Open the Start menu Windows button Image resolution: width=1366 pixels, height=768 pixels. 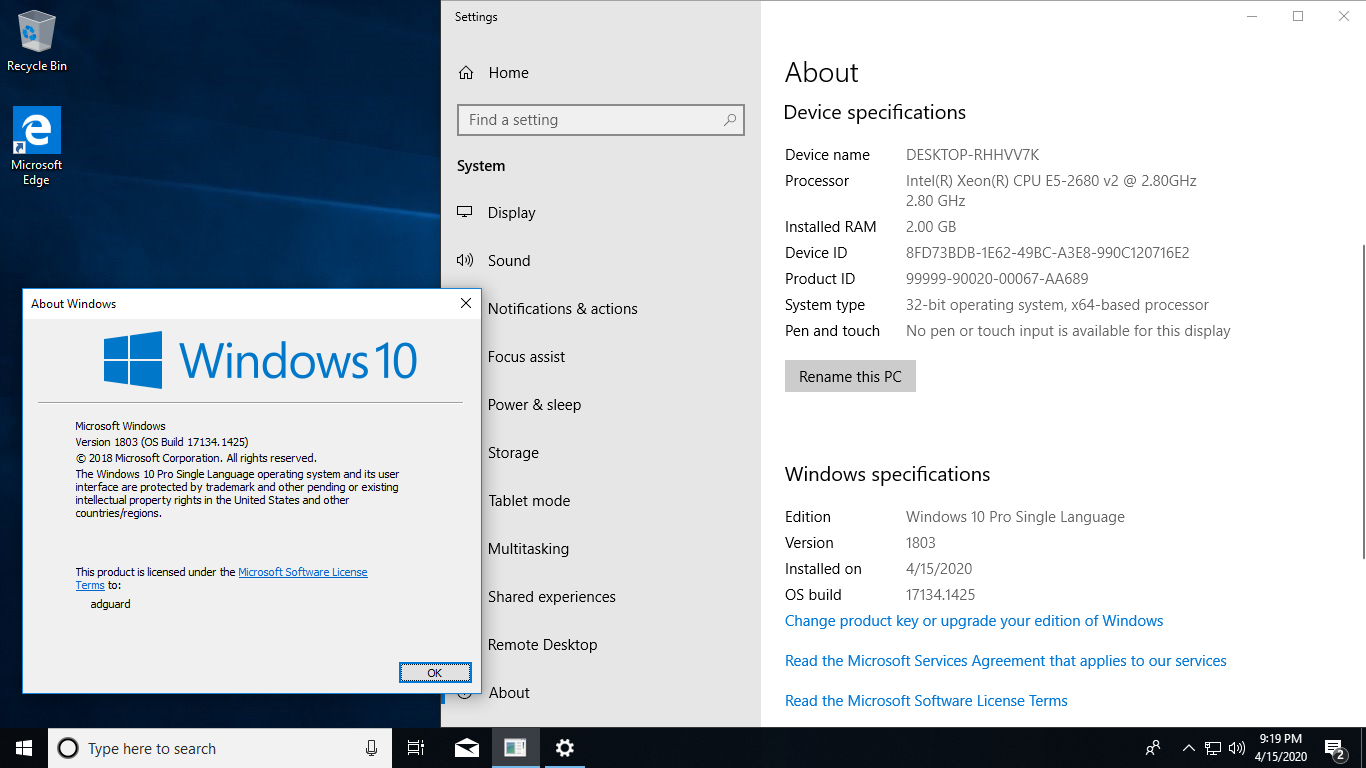pos(24,748)
